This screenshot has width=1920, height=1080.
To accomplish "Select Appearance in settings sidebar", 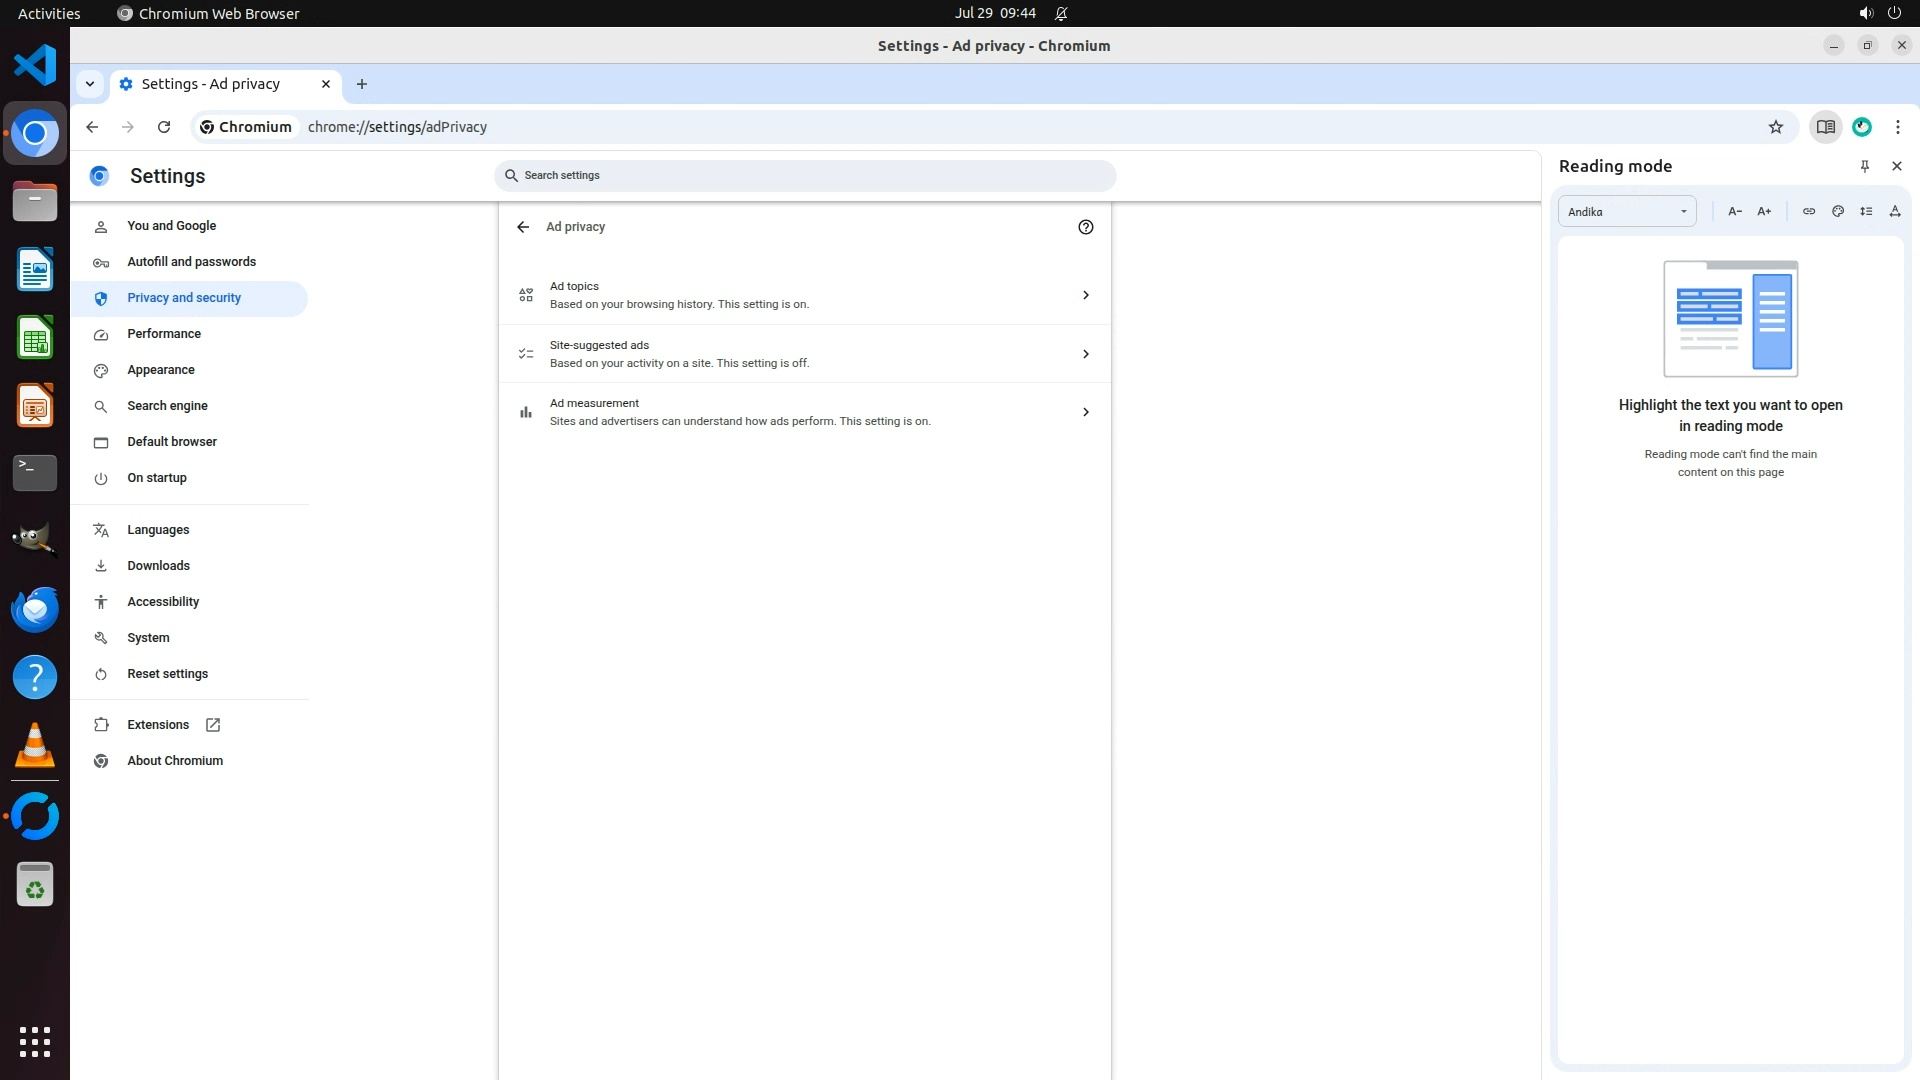I will (161, 370).
